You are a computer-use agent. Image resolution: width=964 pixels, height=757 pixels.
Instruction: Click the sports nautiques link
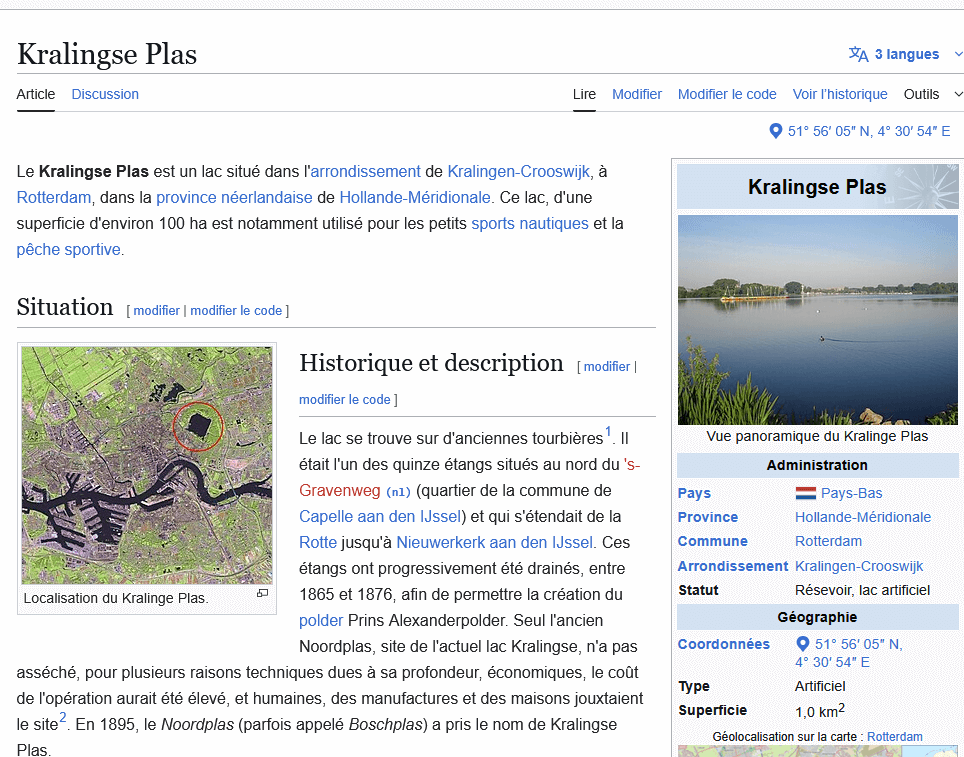coord(530,223)
